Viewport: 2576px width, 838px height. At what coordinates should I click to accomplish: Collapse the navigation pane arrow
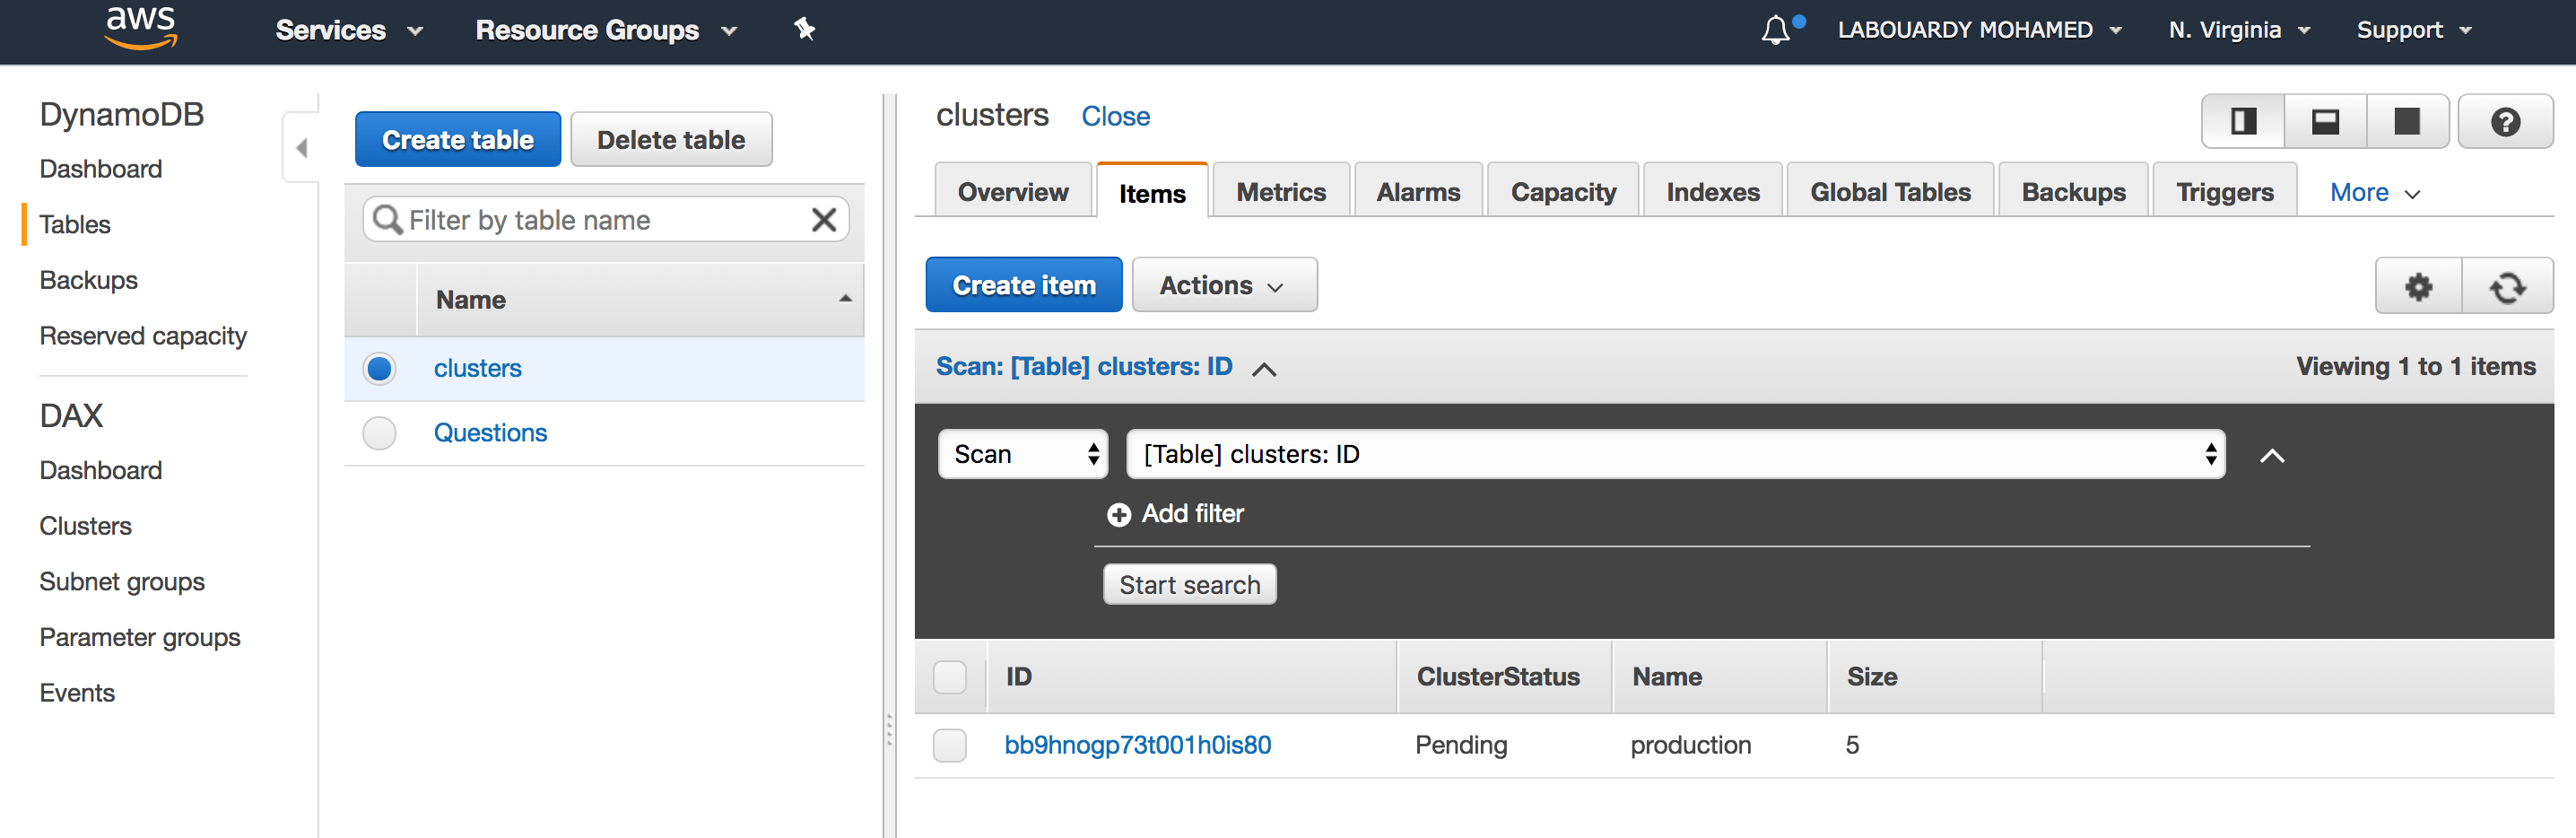(301, 148)
